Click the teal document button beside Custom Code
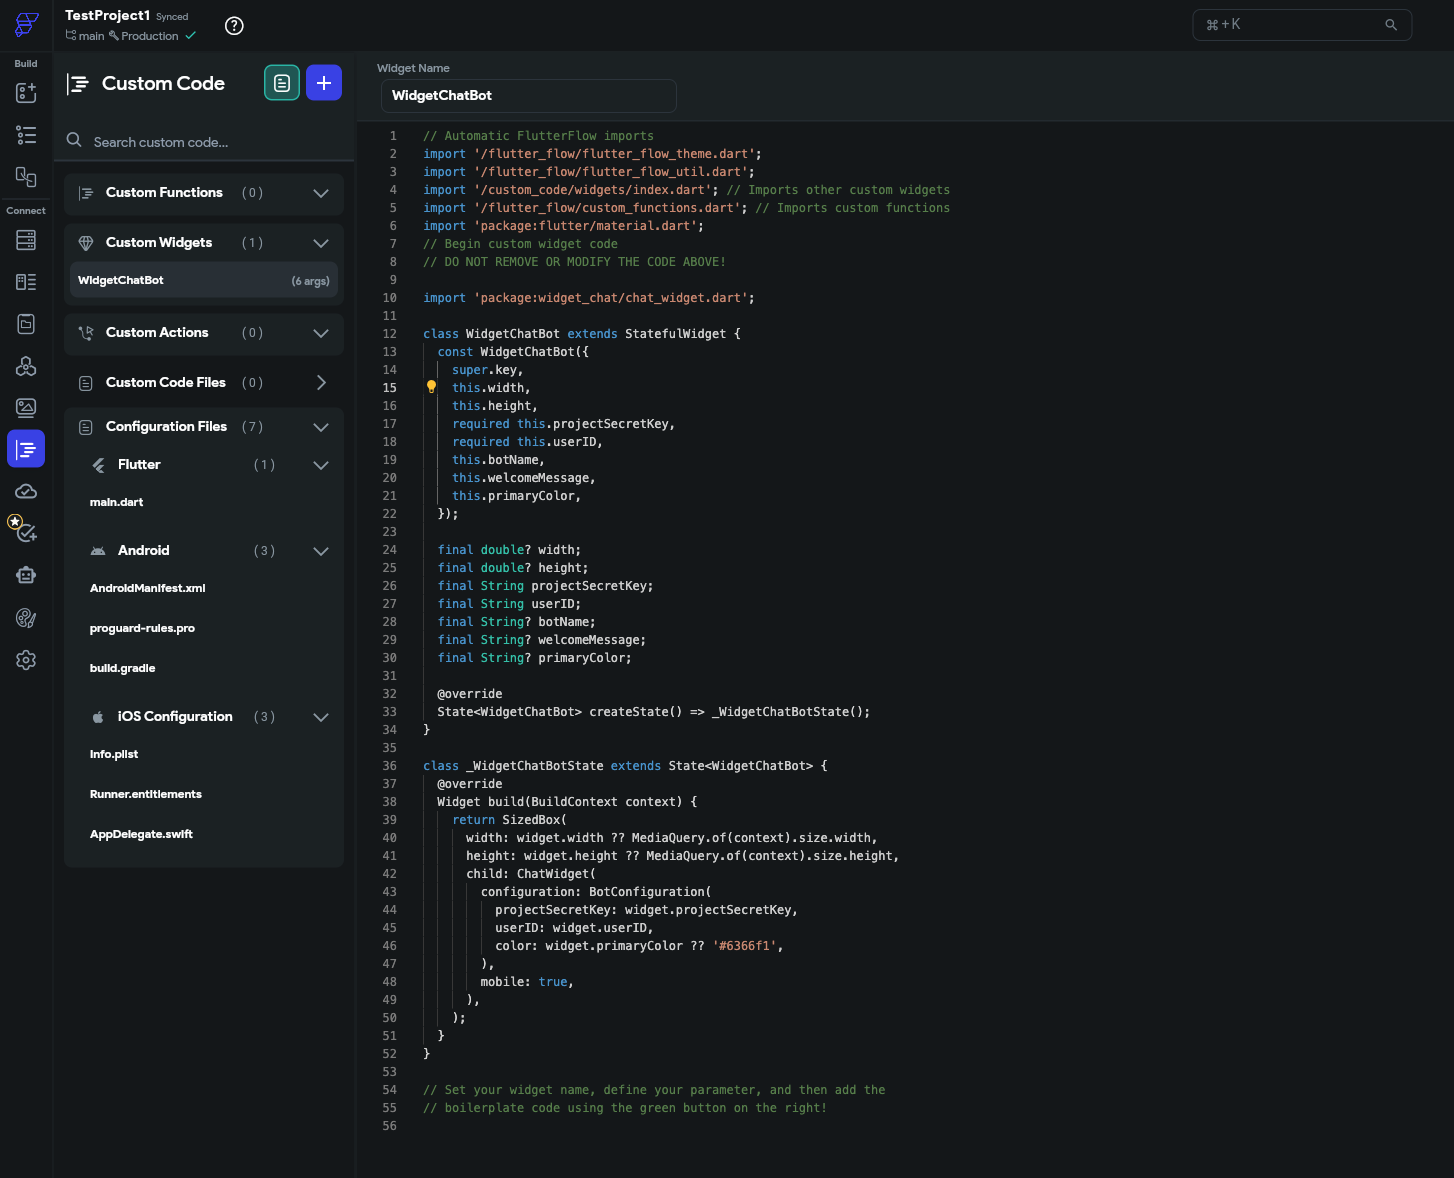1454x1178 pixels. [281, 82]
